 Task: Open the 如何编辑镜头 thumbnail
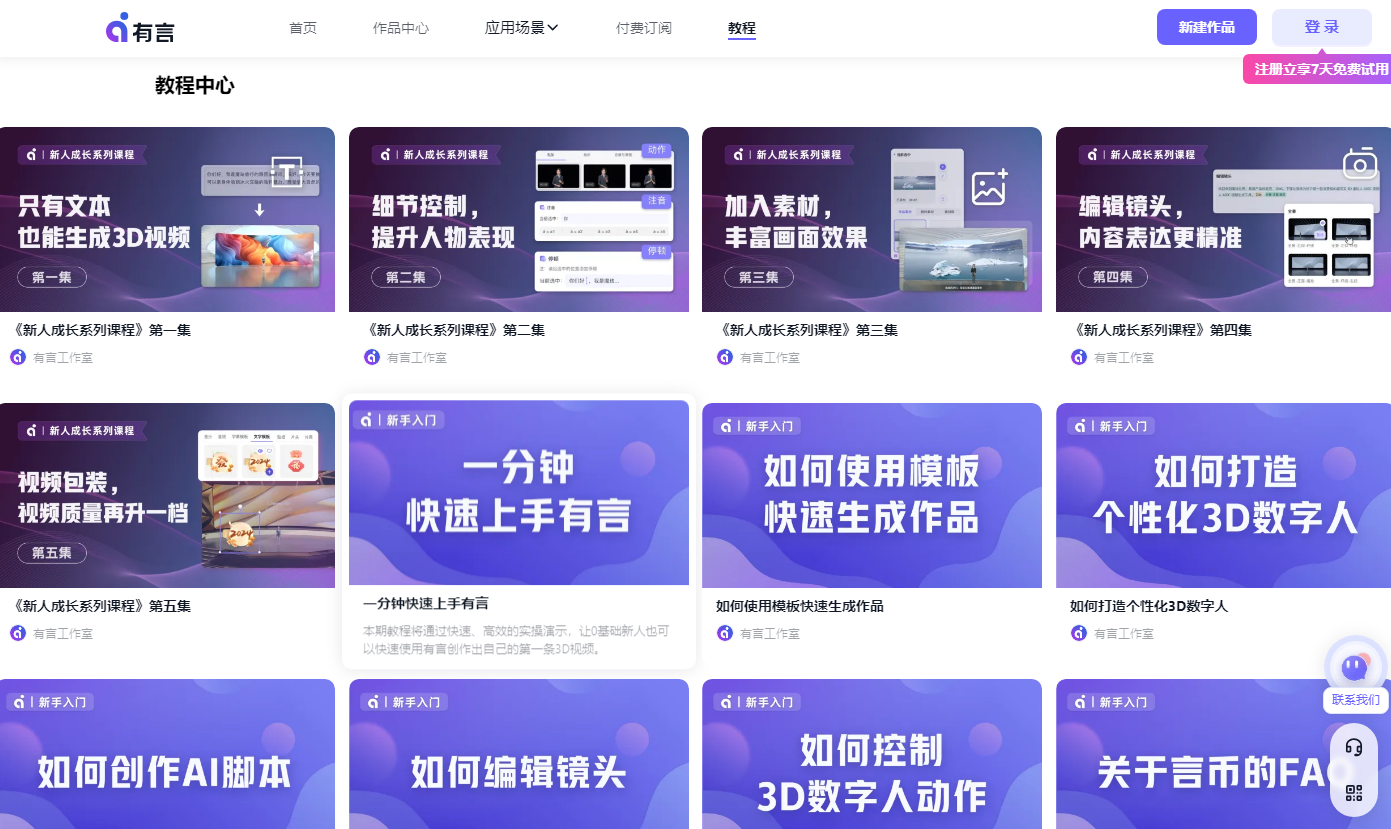click(519, 754)
